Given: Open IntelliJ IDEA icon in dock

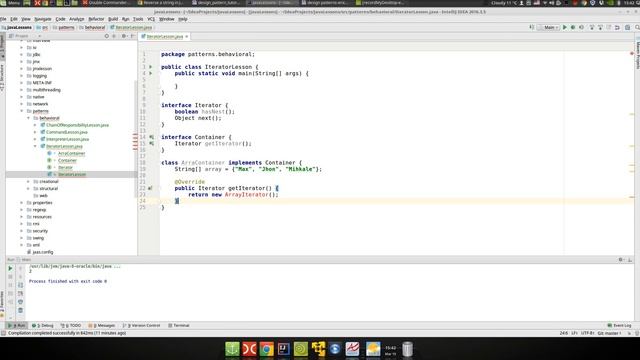Looking at the screenshot, I should tap(284, 349).
